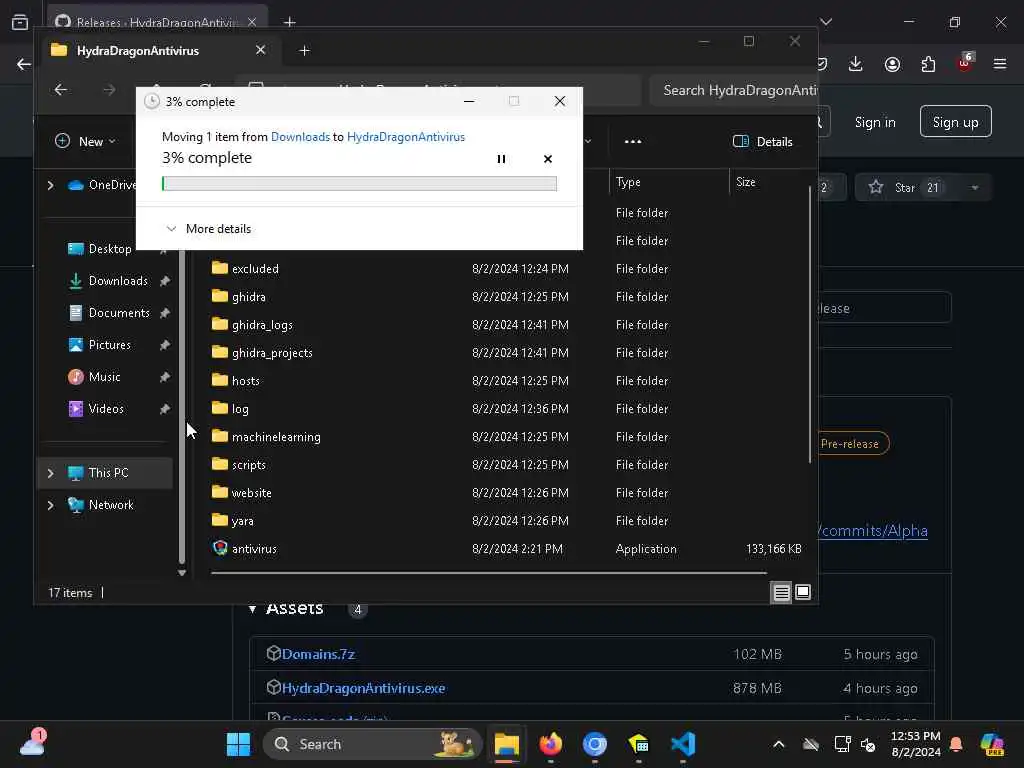Select the ghidra_logs folder
Screen dimensions: 1024x768
click(x=252, y=325)
